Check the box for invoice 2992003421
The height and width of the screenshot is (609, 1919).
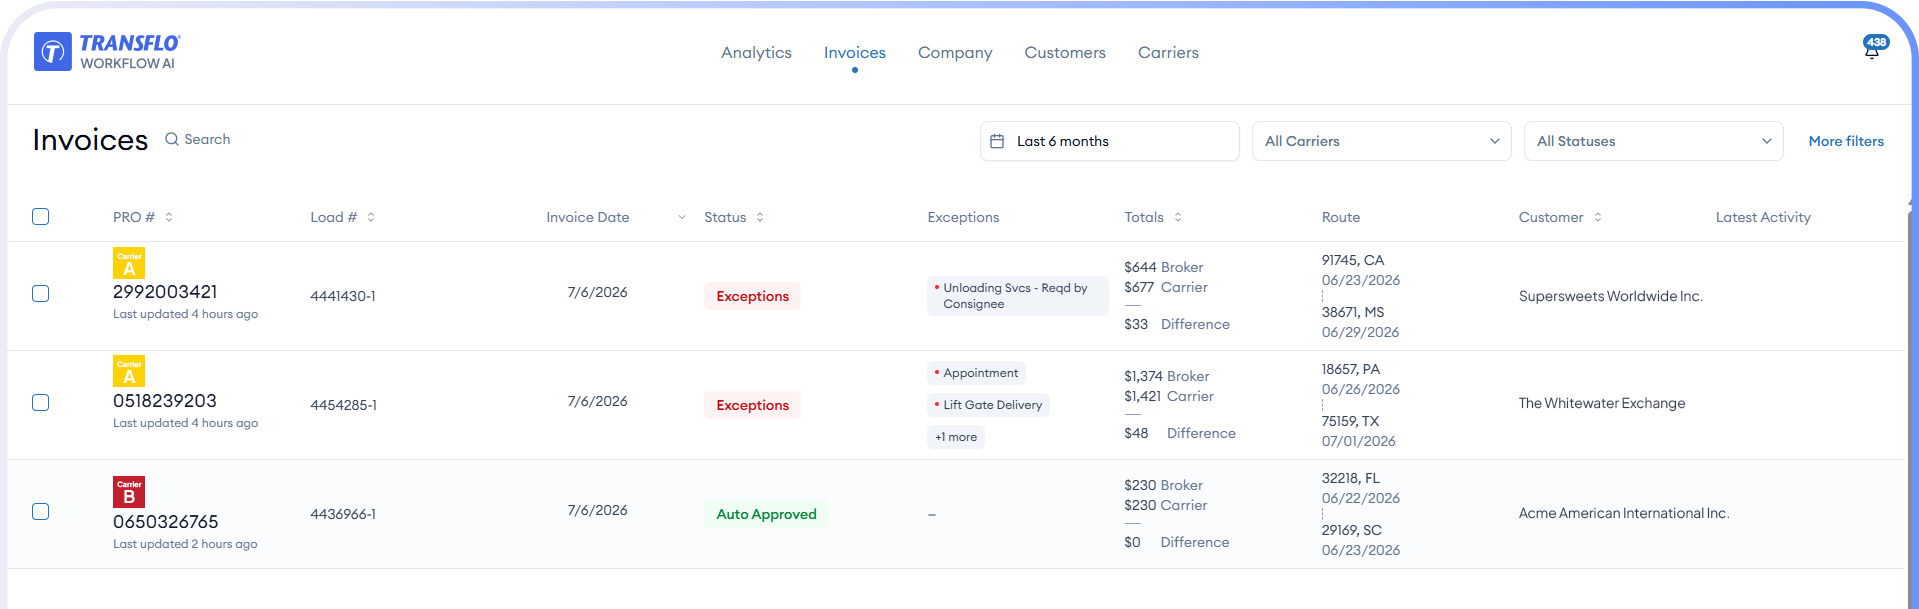pos(41,294)
